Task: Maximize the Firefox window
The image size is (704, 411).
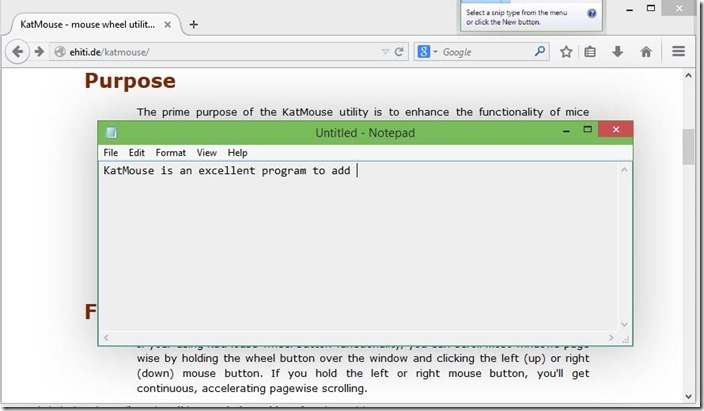Action: coord(651,8)
